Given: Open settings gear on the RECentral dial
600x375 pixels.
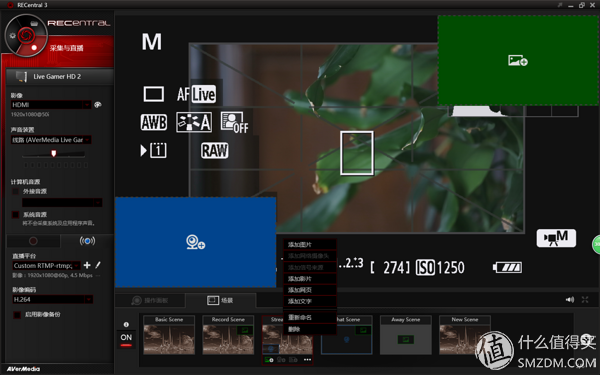Looking at the screenshot, I should (12, 36).
